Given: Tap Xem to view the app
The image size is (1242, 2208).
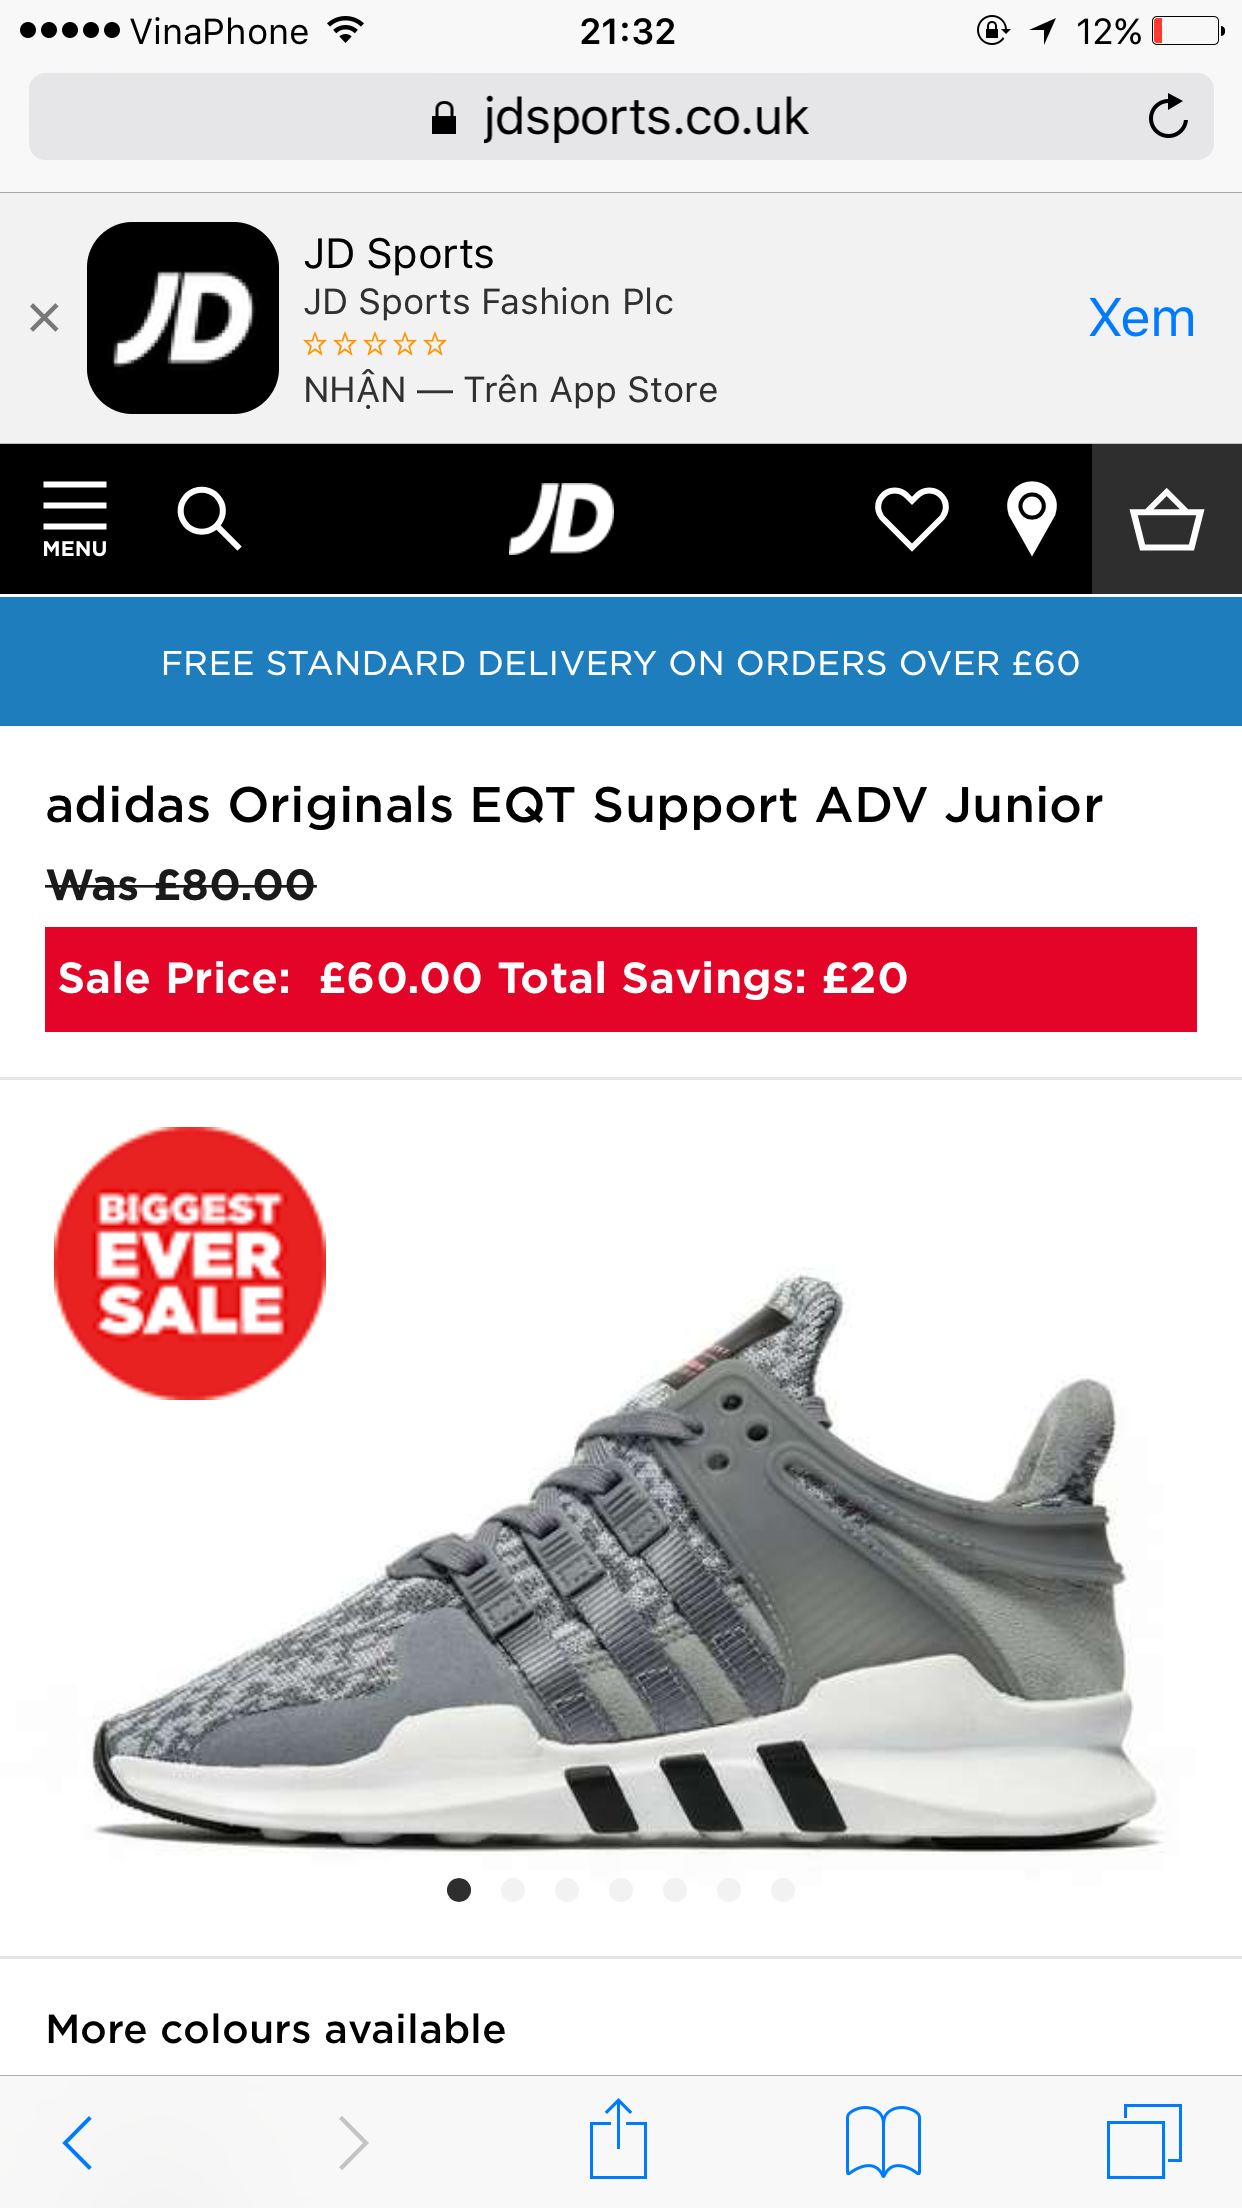Looking at the screenshot, I should pos(1141,318).
